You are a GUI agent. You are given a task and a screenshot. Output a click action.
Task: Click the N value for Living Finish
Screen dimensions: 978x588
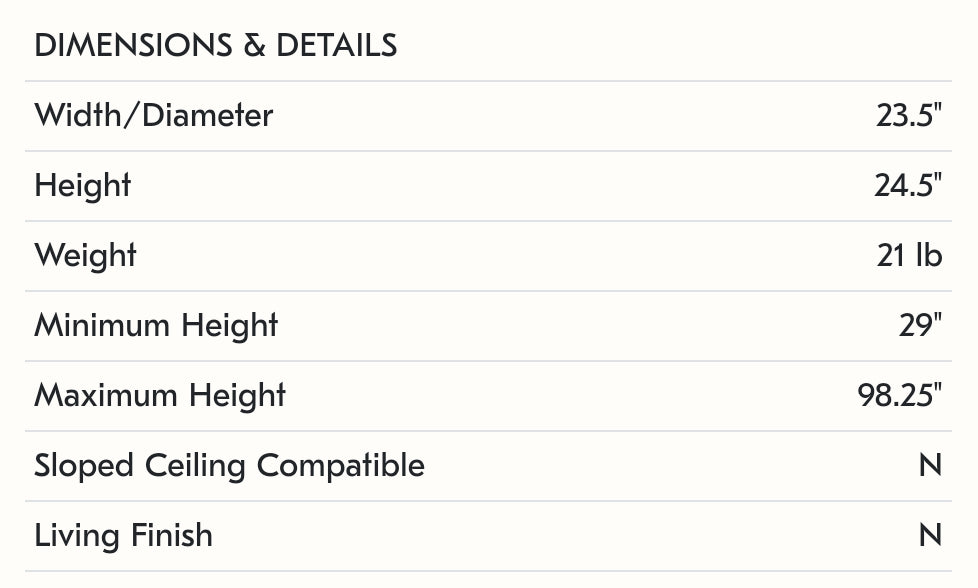[930, 536]
